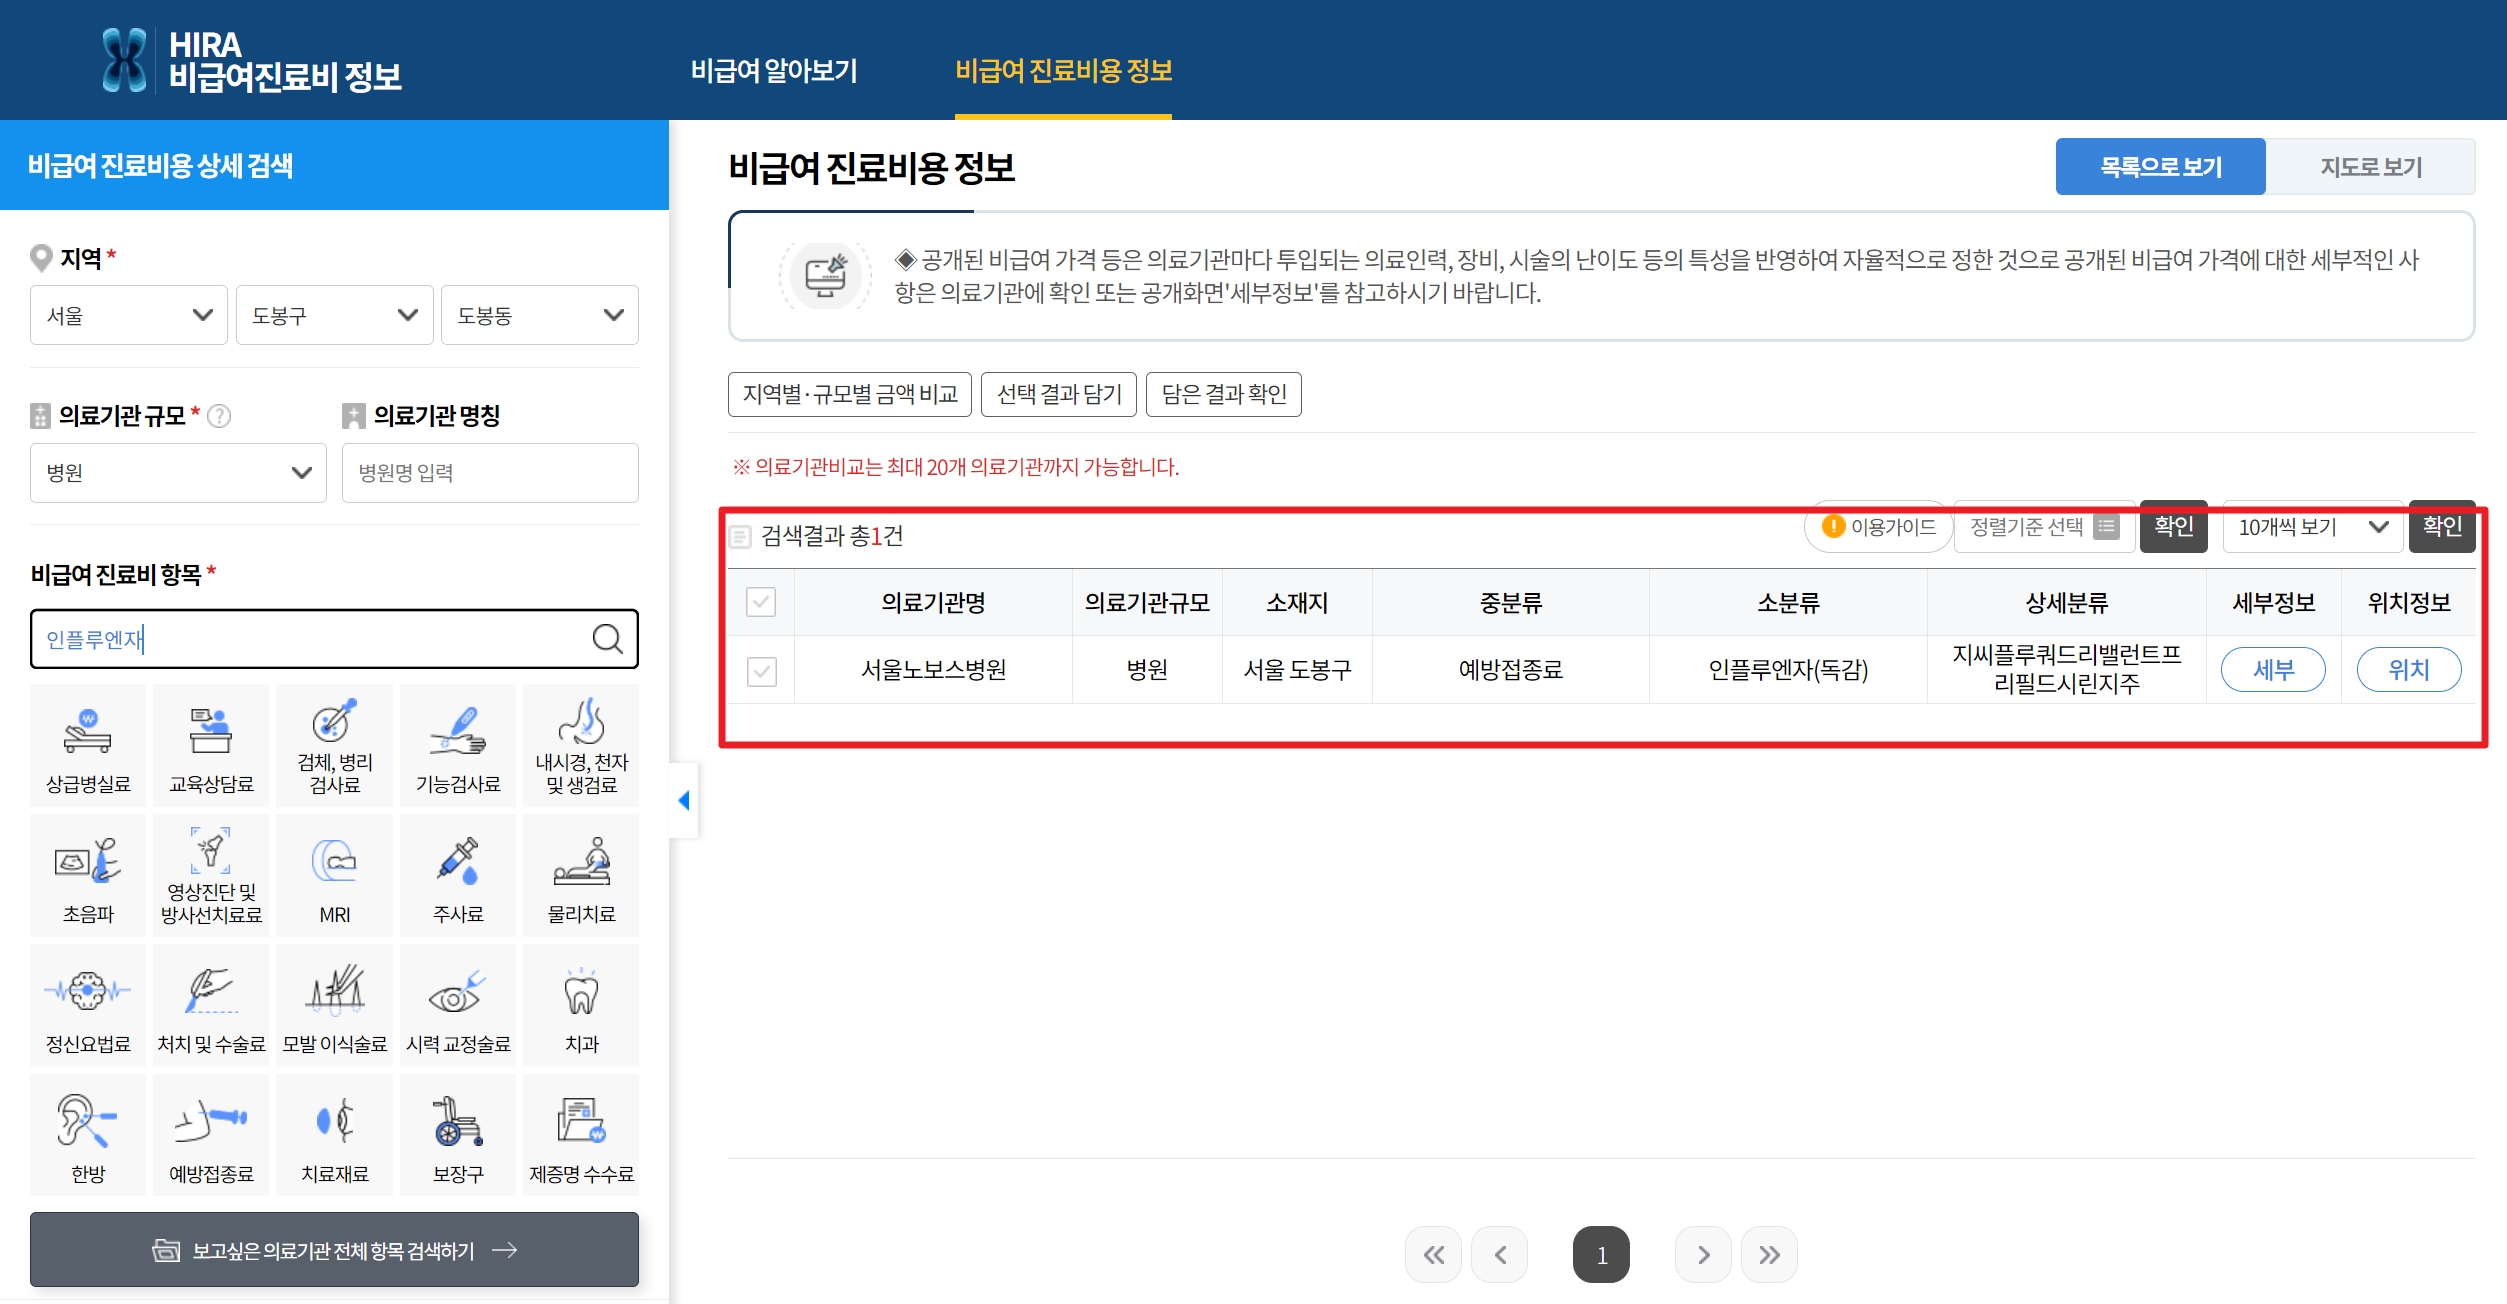Select the MRI category icon
This screenshot has width=2507, height=1304.
[x=334, y=875]
